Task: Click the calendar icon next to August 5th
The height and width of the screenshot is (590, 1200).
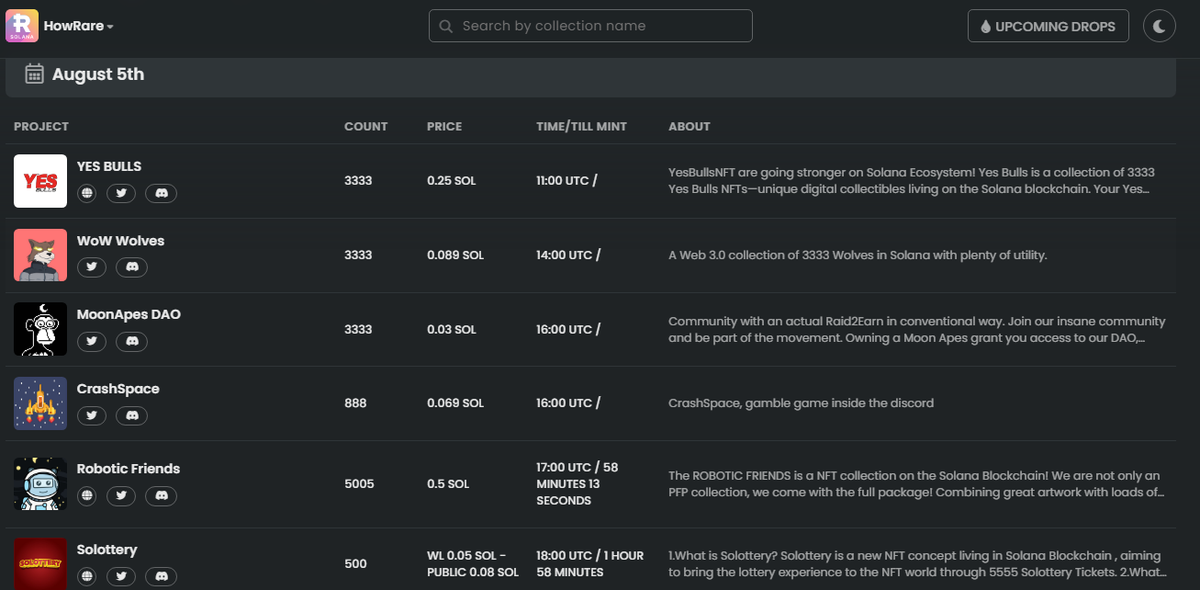Action: coord(34,73)
